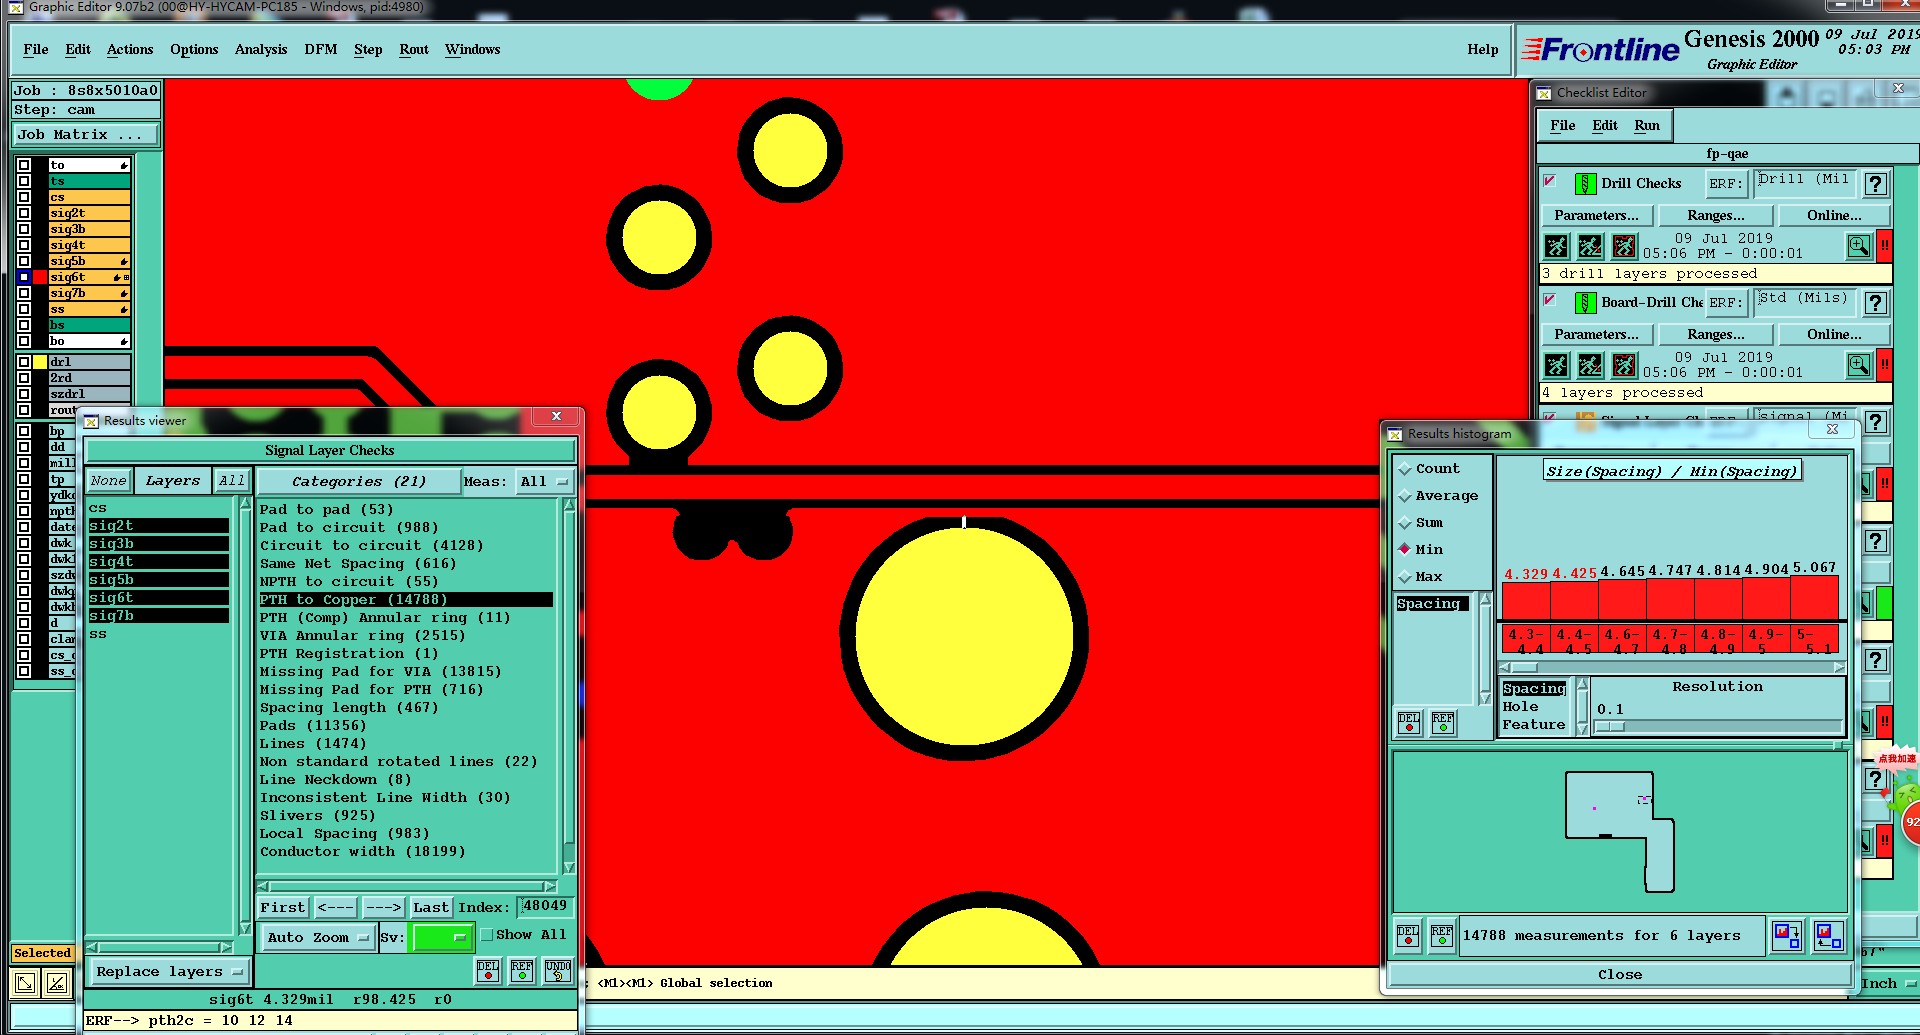Click the Job Matrix ... button
The height and width of the screenshot is (1035, 1920).
86,135
